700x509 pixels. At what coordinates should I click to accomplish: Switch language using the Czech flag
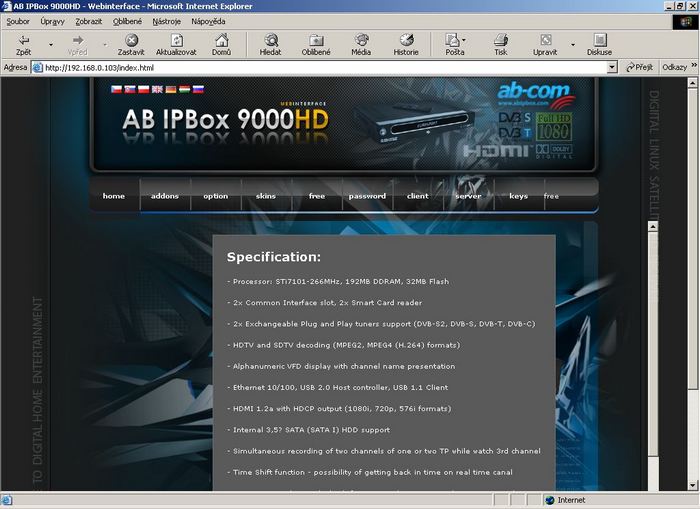[x=117, y=89]
